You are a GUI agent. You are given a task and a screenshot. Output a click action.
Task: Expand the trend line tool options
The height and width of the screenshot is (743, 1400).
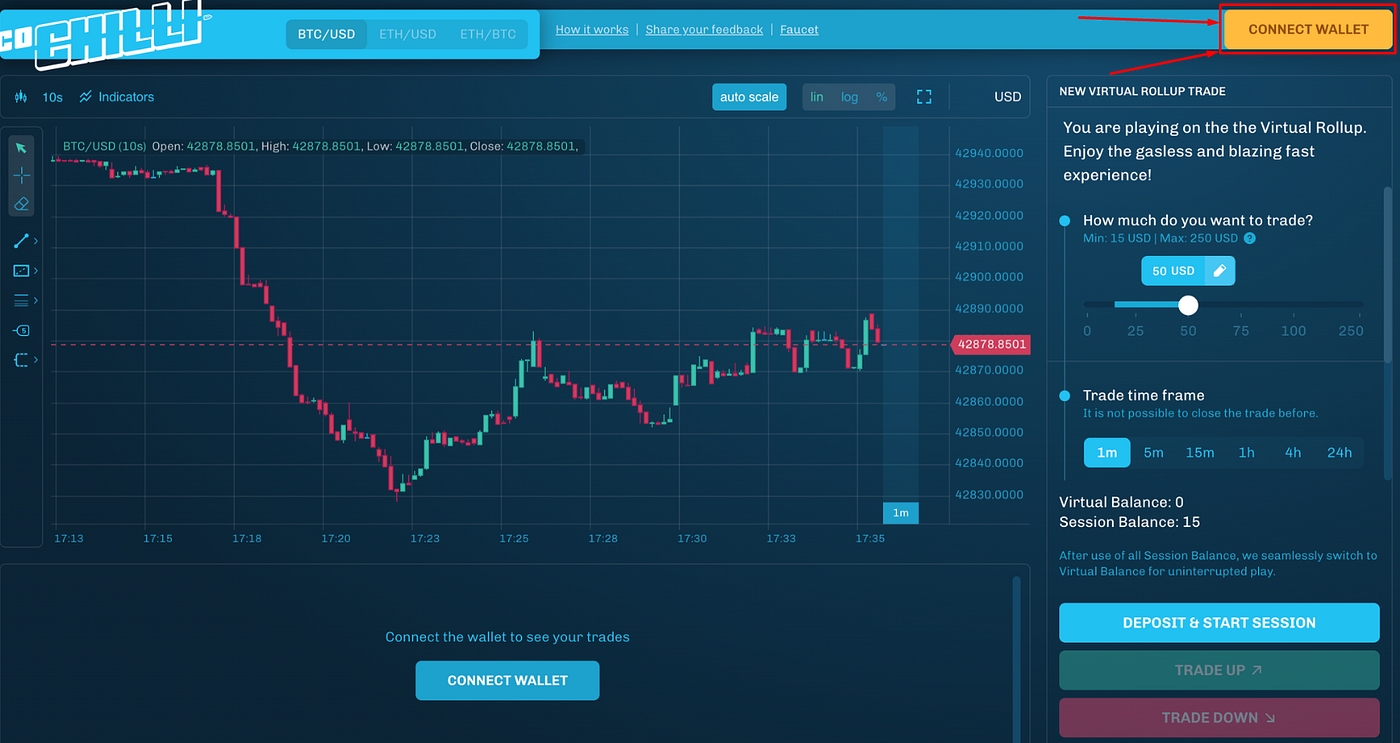click(36, 241)
